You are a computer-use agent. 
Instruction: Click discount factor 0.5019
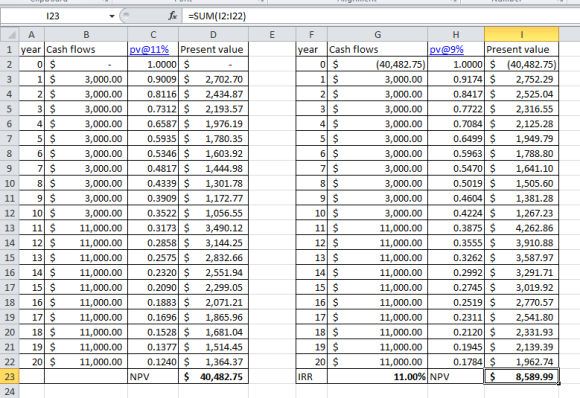click(x=456, y=183)
